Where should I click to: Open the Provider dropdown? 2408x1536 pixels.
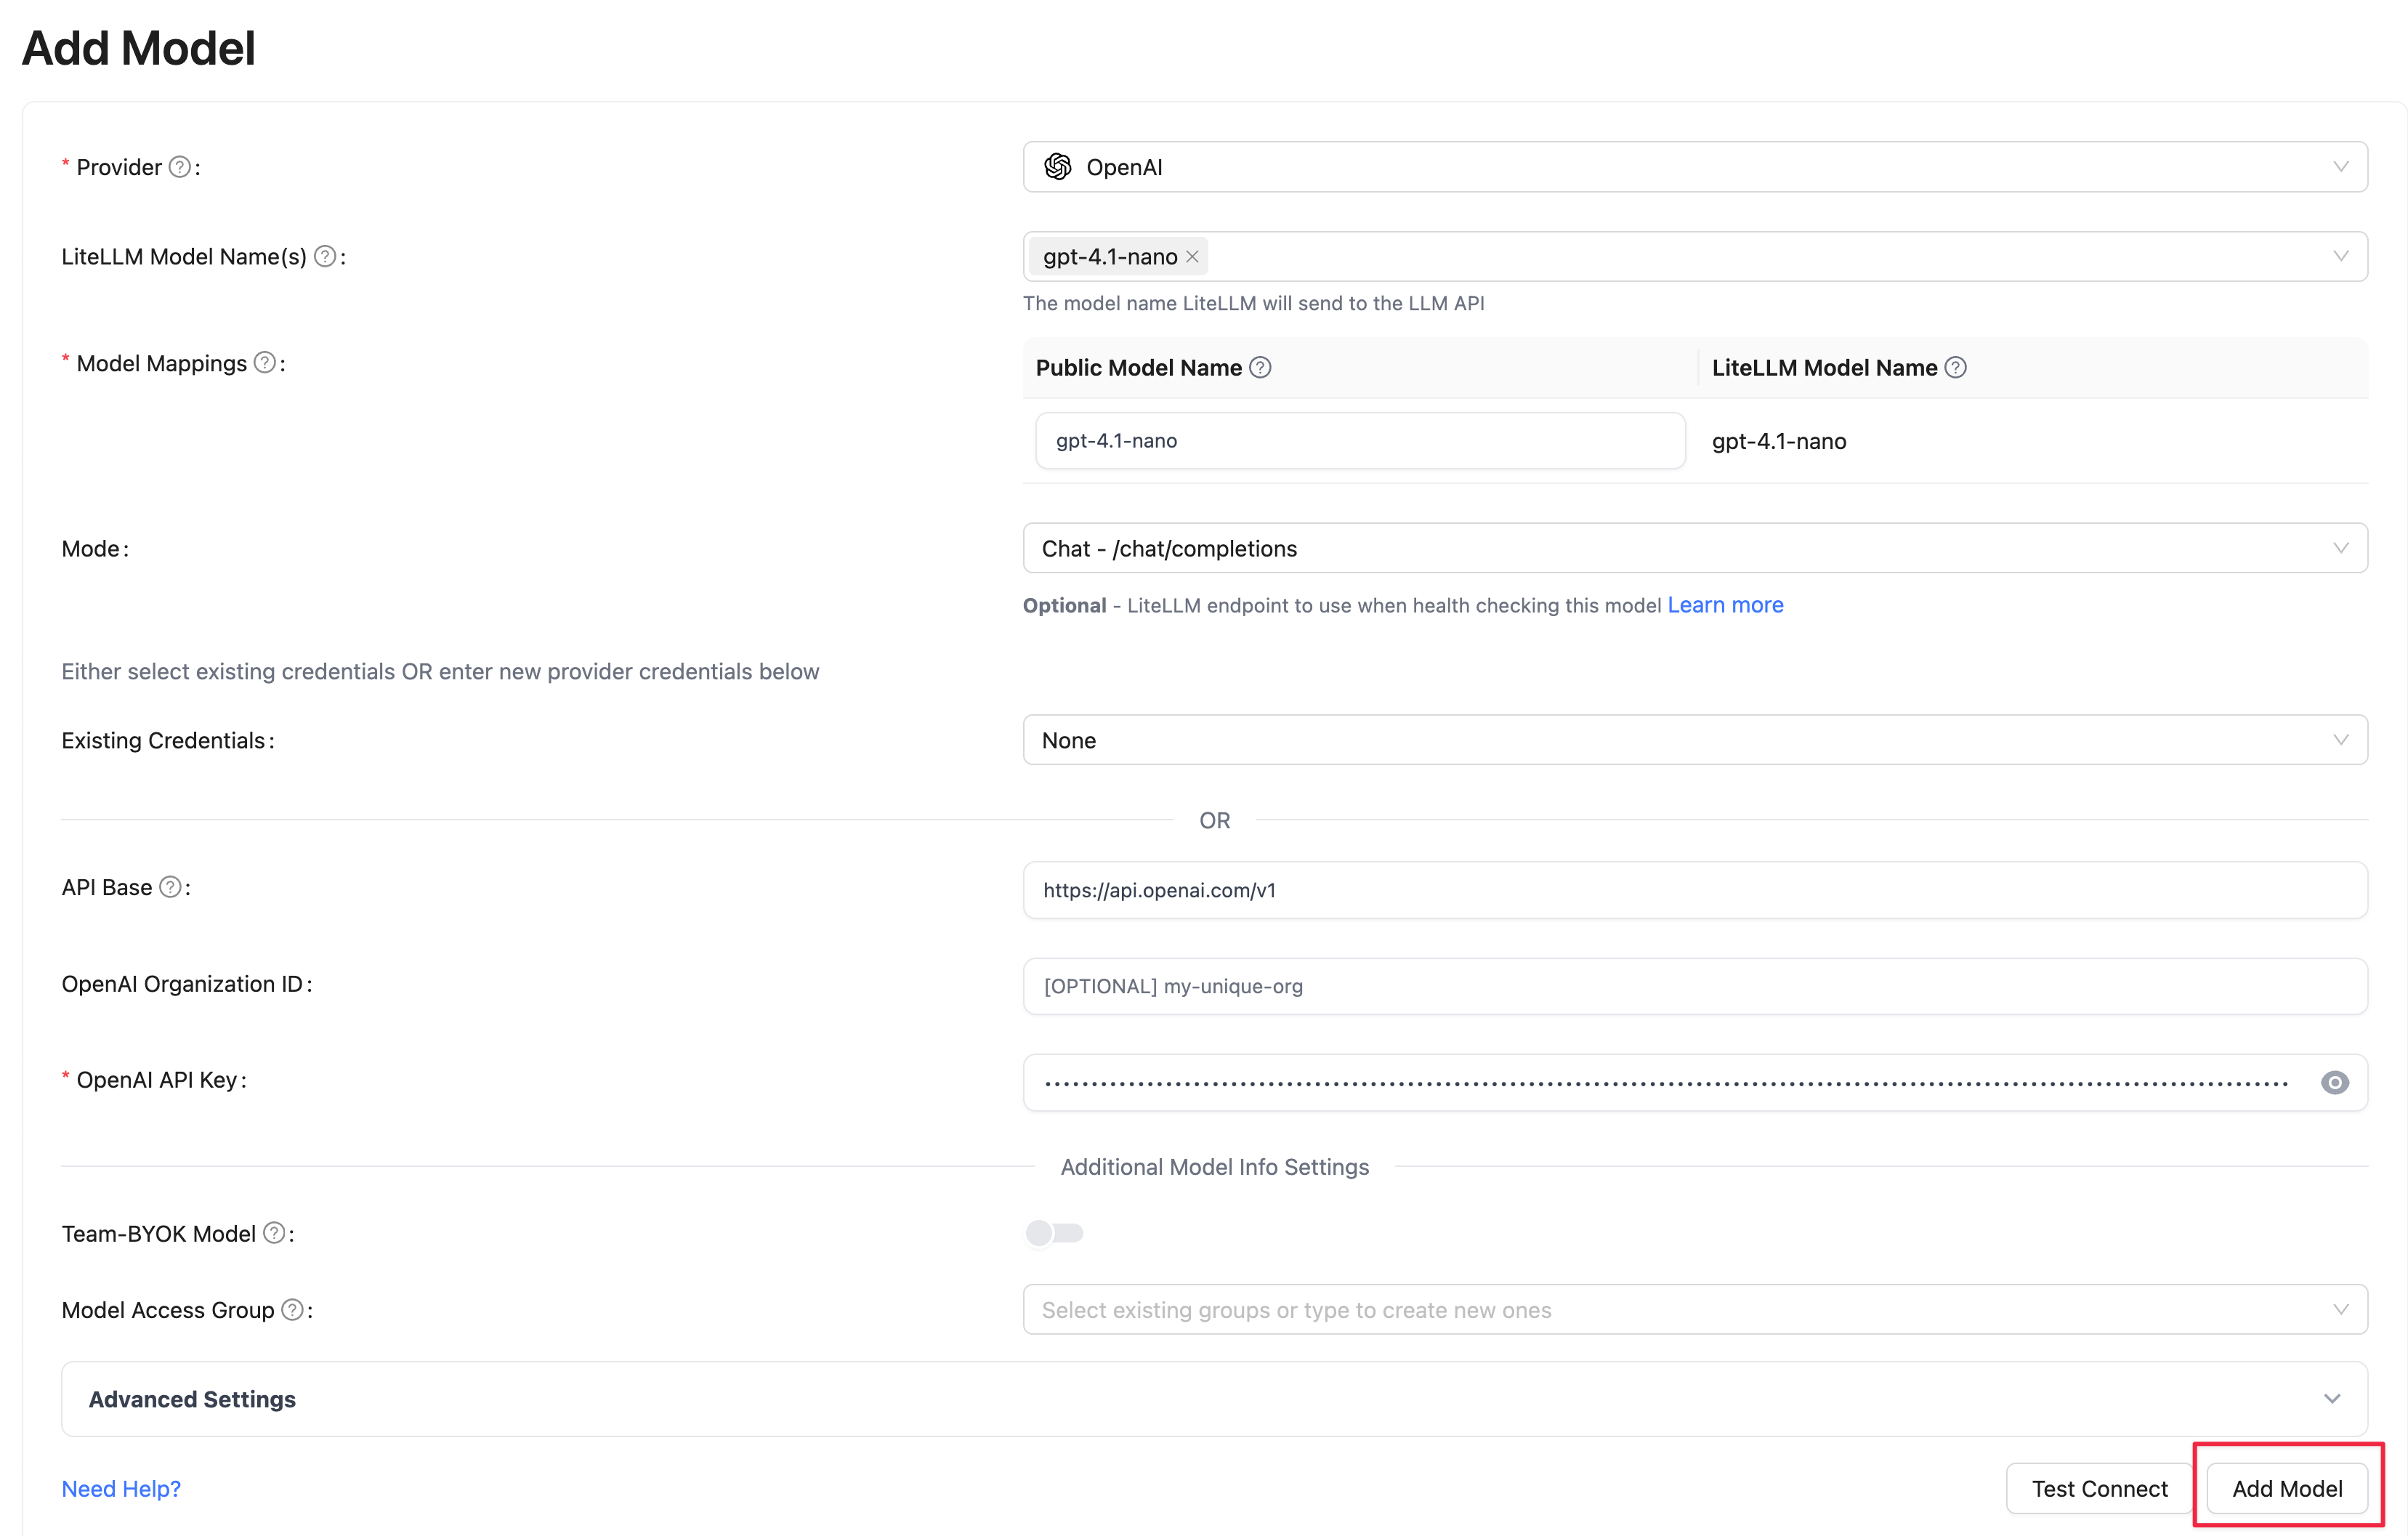(1695, 167)
